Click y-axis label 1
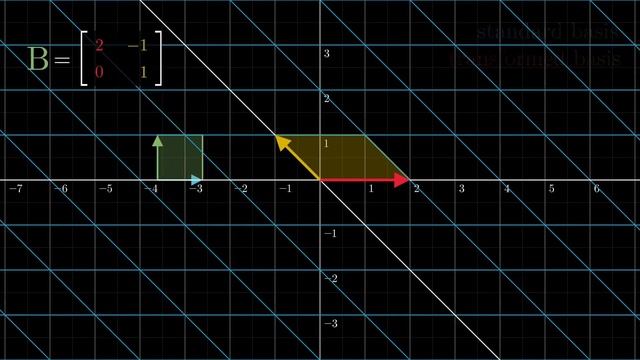 point(326,143)
